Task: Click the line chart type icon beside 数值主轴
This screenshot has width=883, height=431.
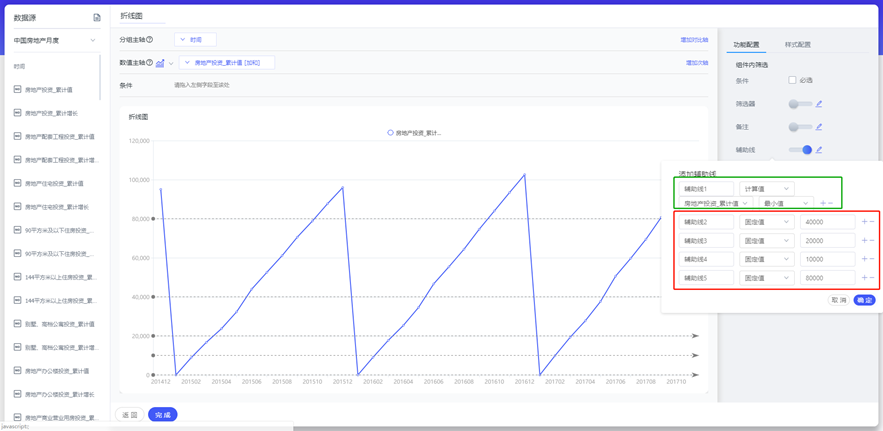Action: 160,63
